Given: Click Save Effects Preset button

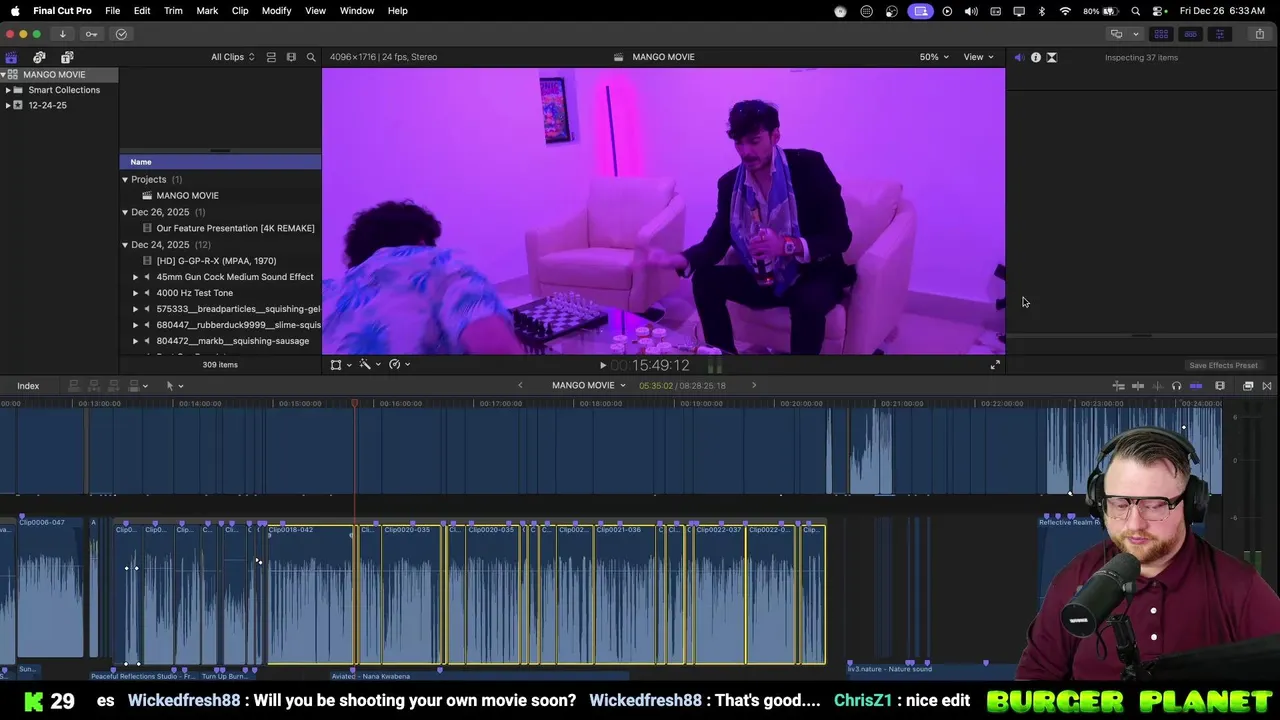Looking at the screenshot, I should coord(1223,365).
